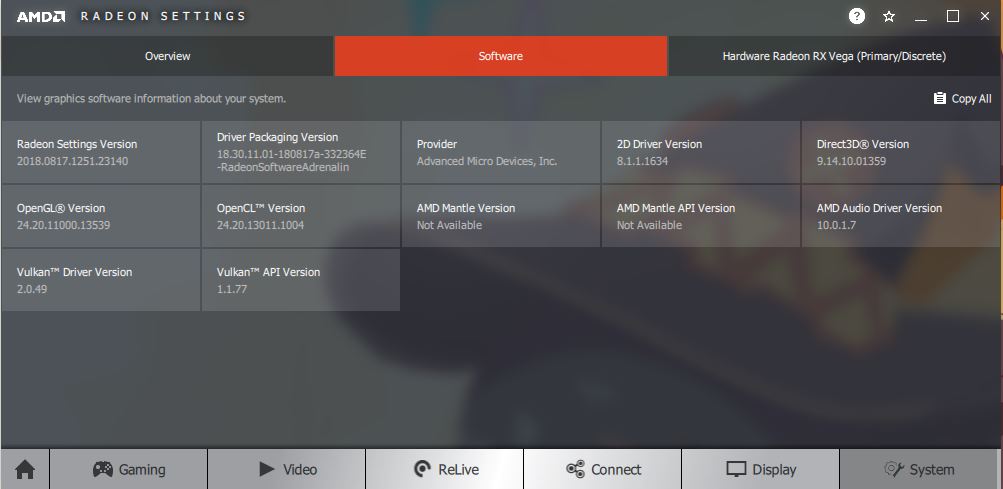Click the Vulkan API Version tile
Image resolution: width=1003 pixels, height=489 pixels.
[301, 280]
